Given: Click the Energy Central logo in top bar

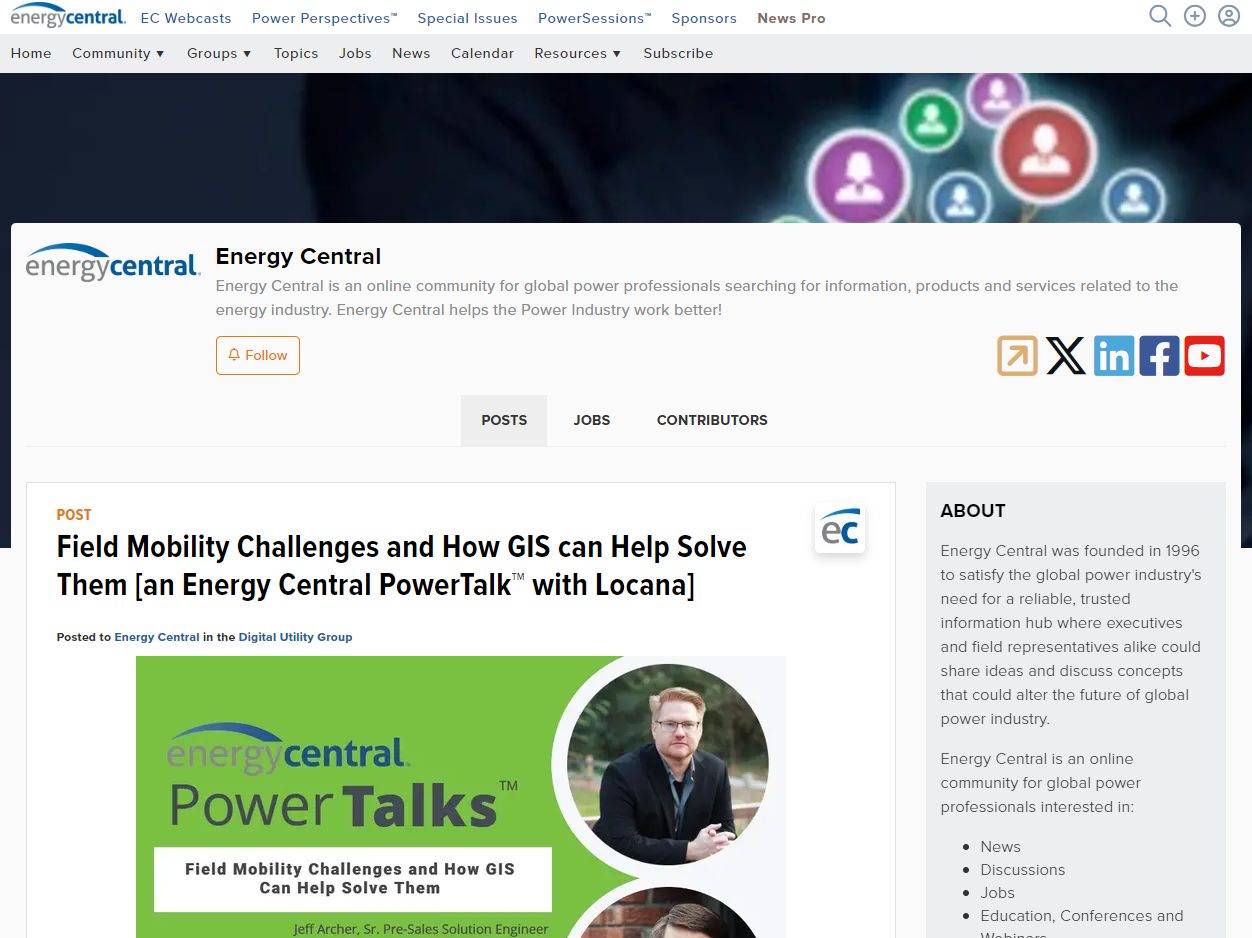Looking at the screenshot, I should tap(68, 16).
